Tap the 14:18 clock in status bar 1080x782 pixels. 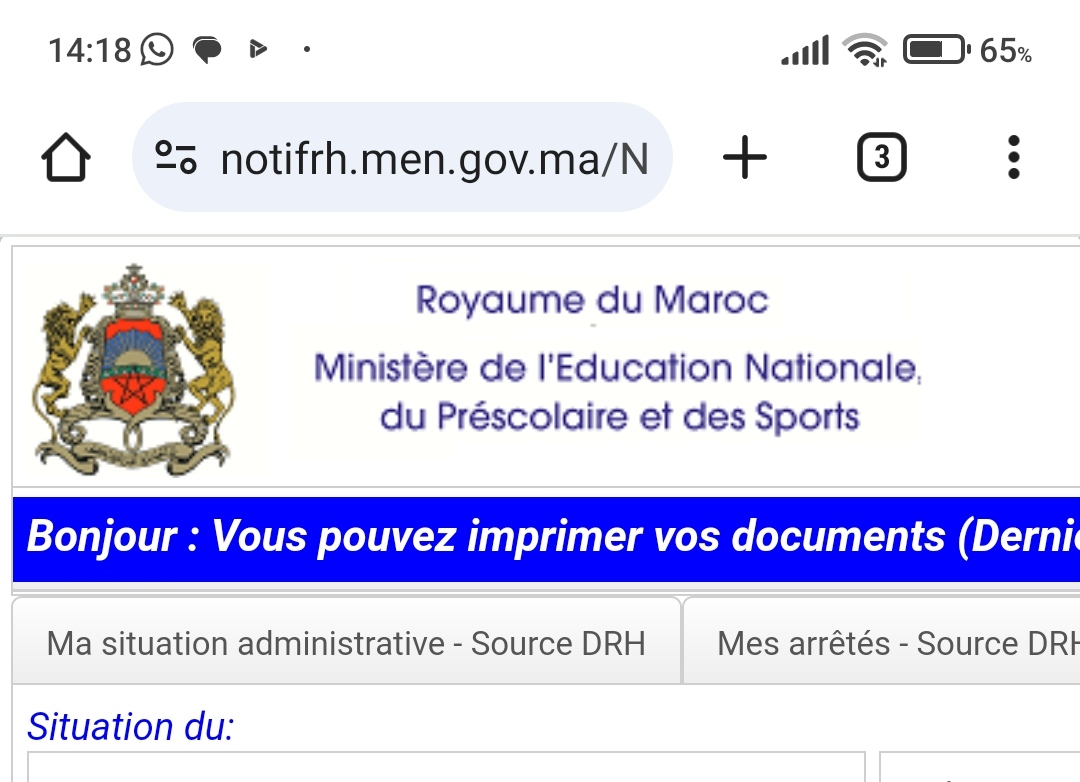click(x=90, y=50)
